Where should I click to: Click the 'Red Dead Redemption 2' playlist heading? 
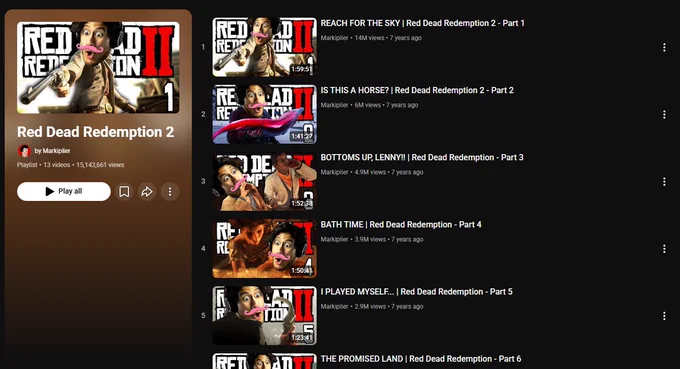point(95,132)
